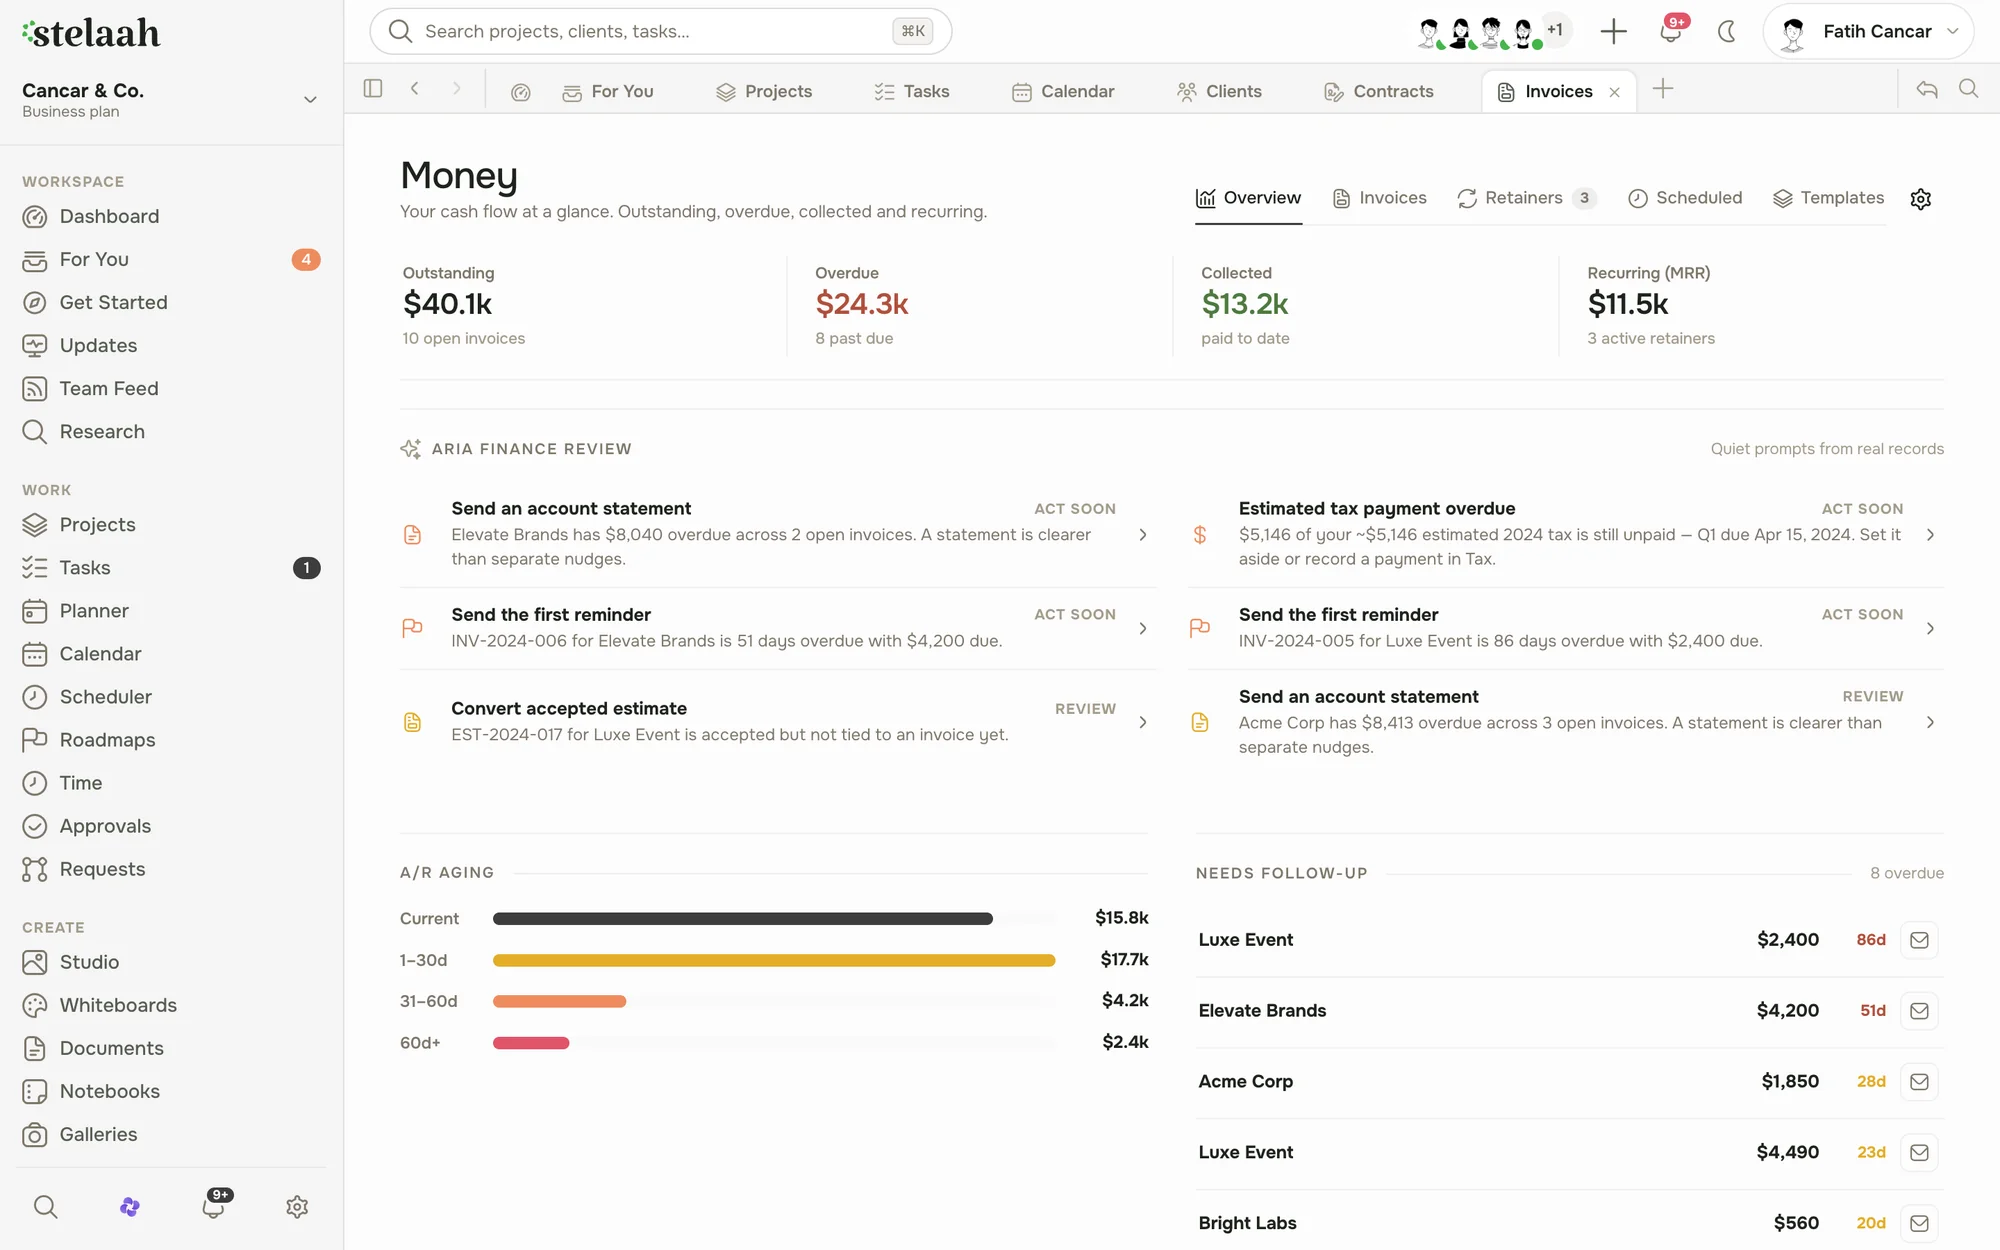Switch to Scheduled tab

tap(1685, 198)
